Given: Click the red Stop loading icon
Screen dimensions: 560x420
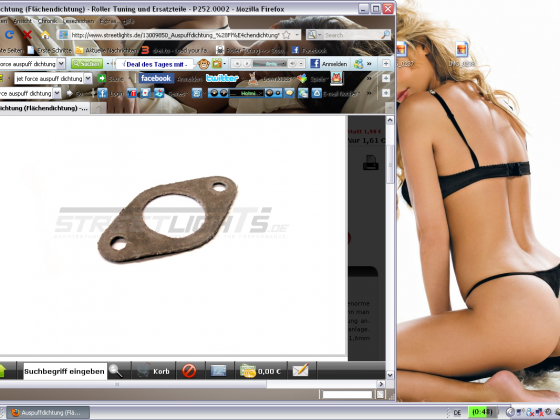Looking at the screenshot, I should pyautogui.click(x=27, y=35).
